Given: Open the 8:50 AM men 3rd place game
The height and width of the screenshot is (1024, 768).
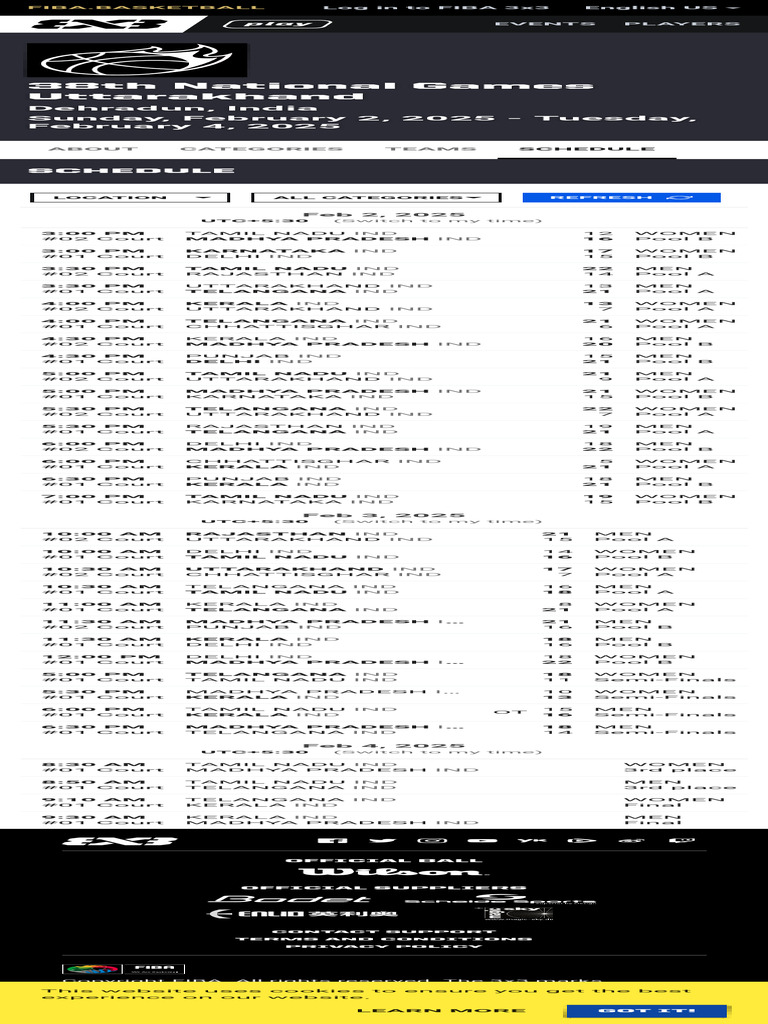Looking at the screenshot, I should 384,785.
